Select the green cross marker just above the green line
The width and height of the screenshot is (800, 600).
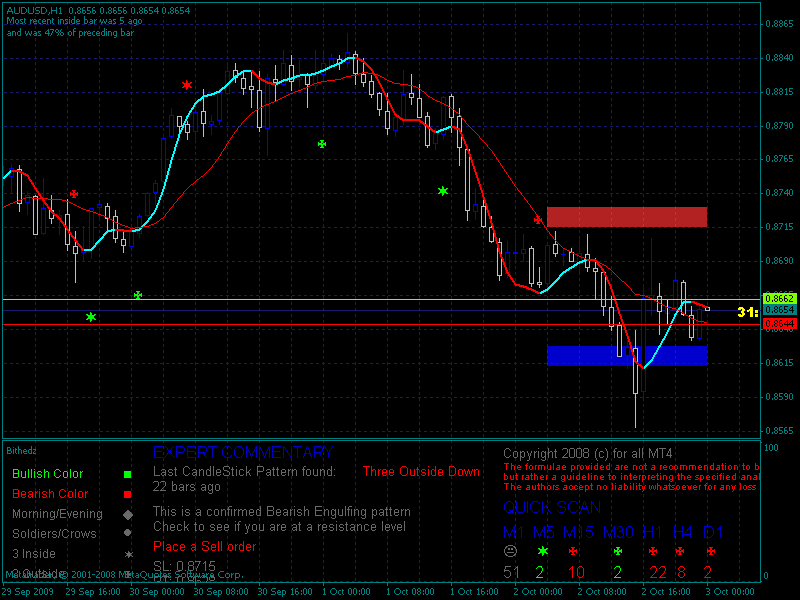click(x=138, y=295)
